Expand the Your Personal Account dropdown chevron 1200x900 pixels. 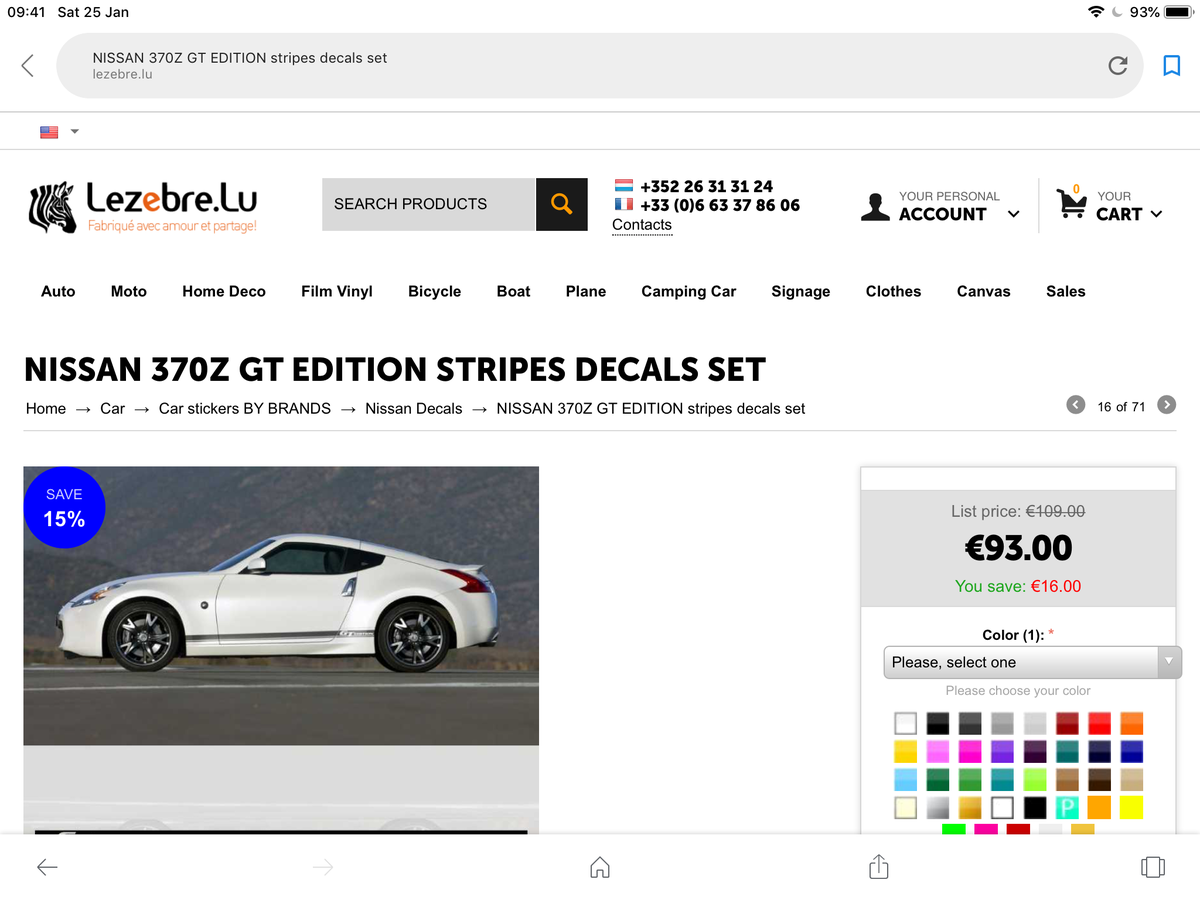(1013, 214)
